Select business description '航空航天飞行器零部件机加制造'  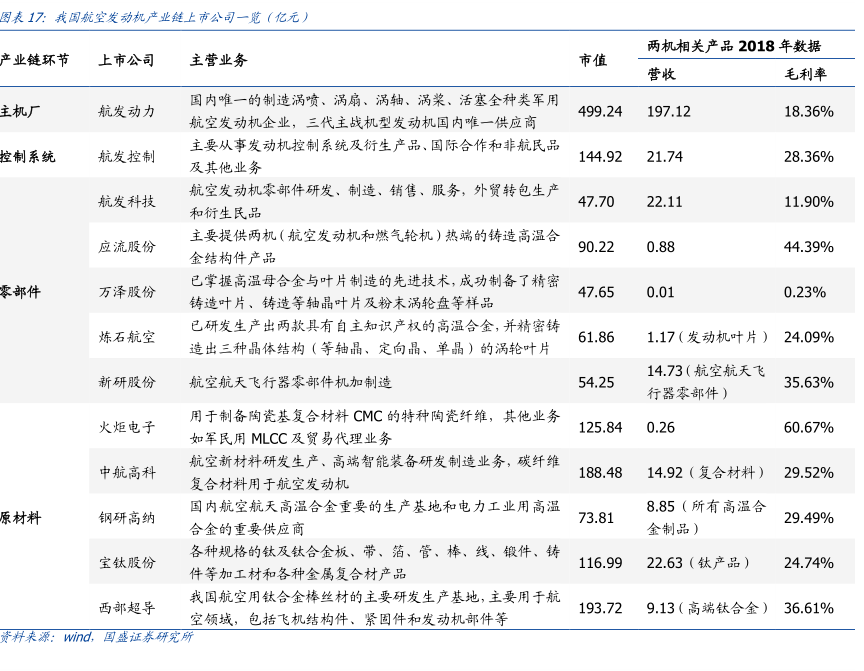coord(291,382)
